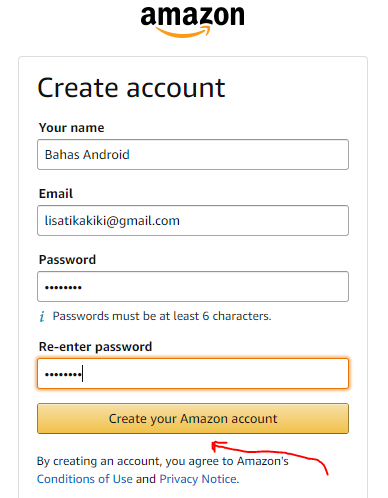Click the masked dots in Password field
Viewport: 388px width, 498px height.
coord(63,287)
